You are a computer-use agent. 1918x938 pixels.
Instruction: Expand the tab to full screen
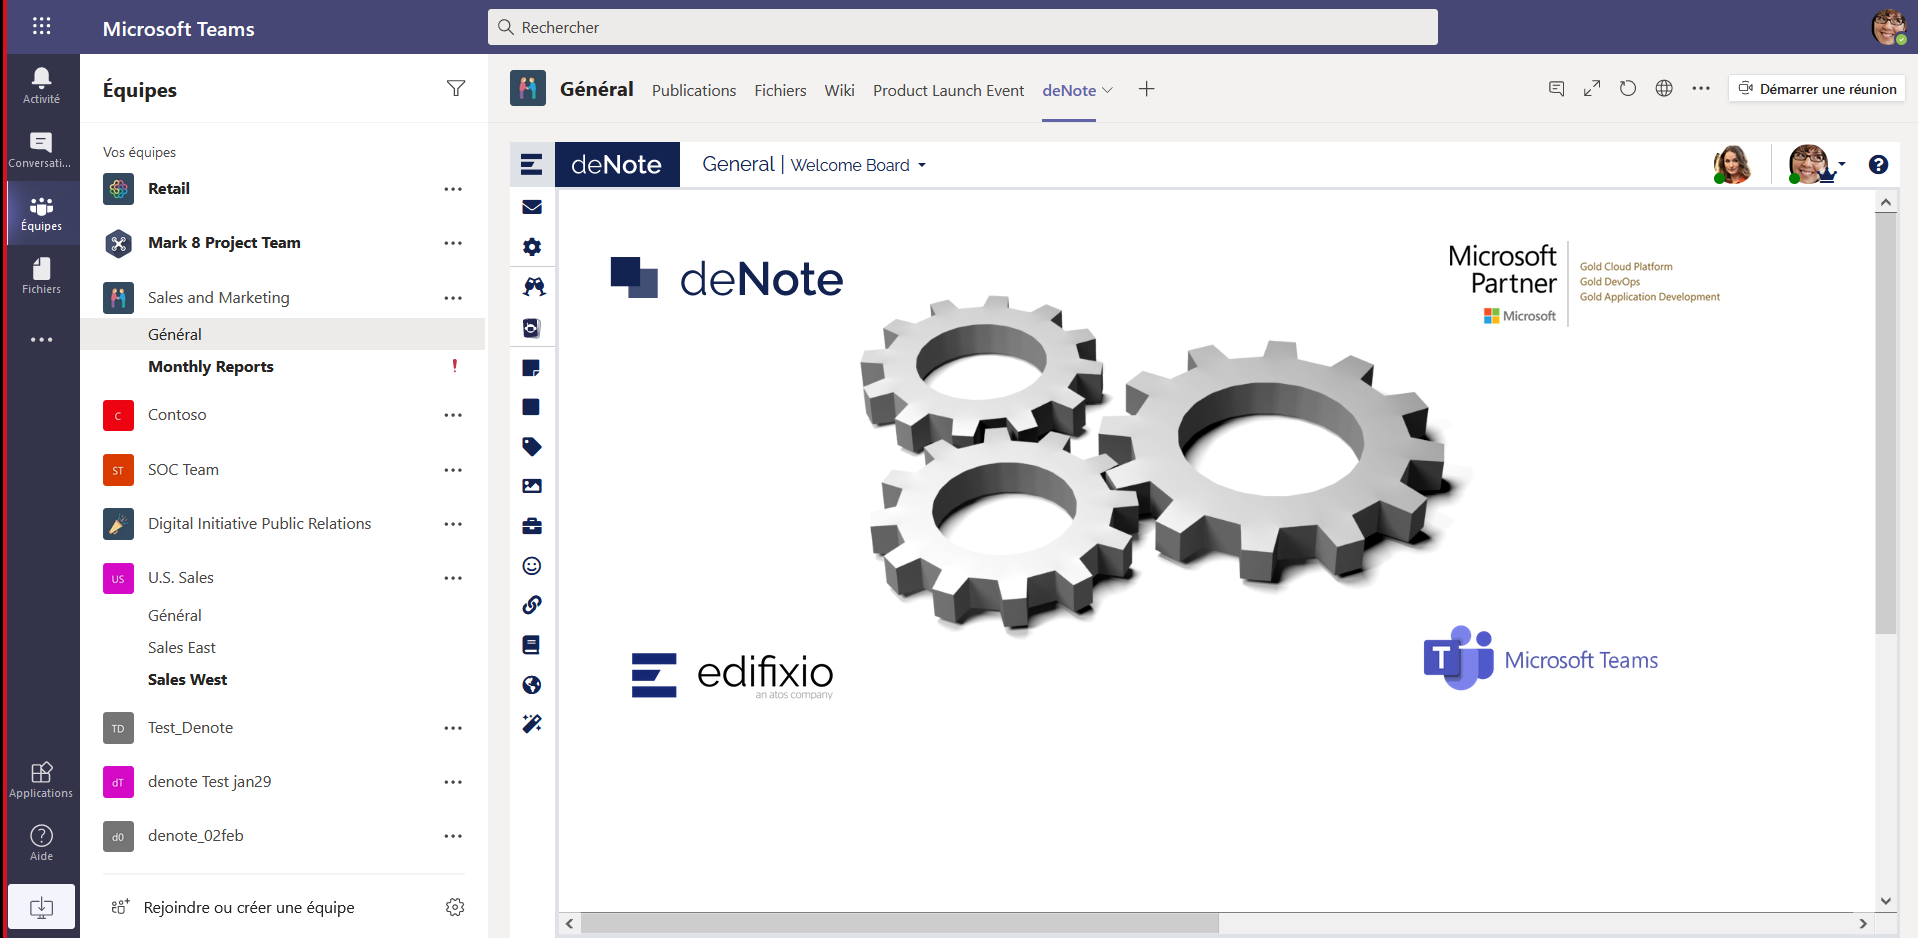(x=1592, y=89)
